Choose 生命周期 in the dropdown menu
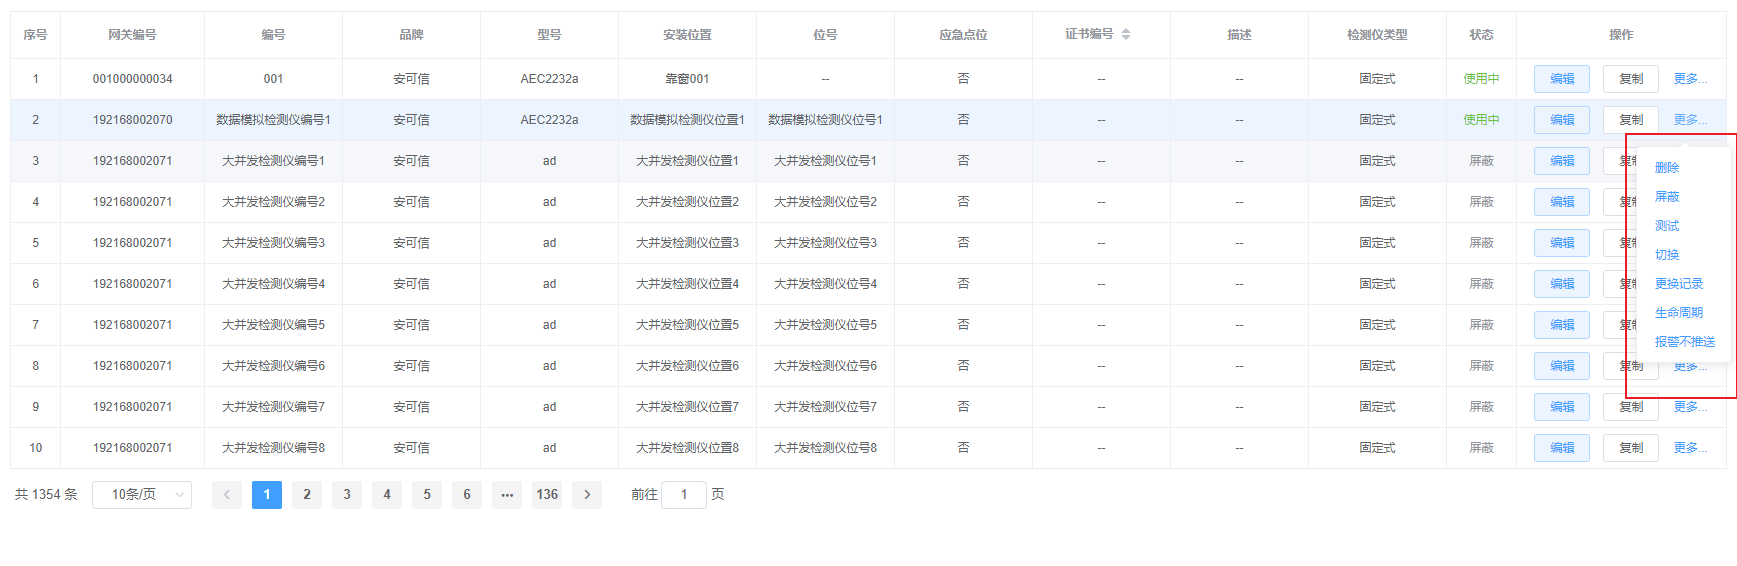Screen dimensions: 1737x566 pos(1678,313)
